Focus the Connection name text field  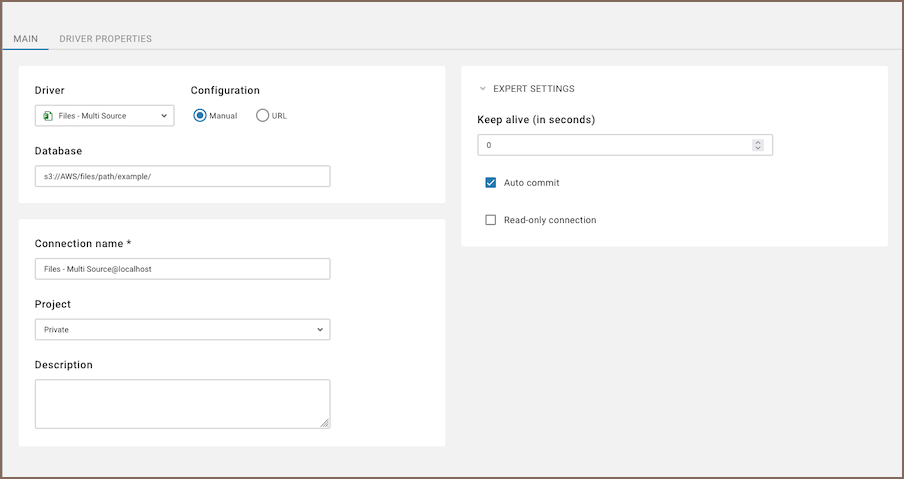(182, 269)
